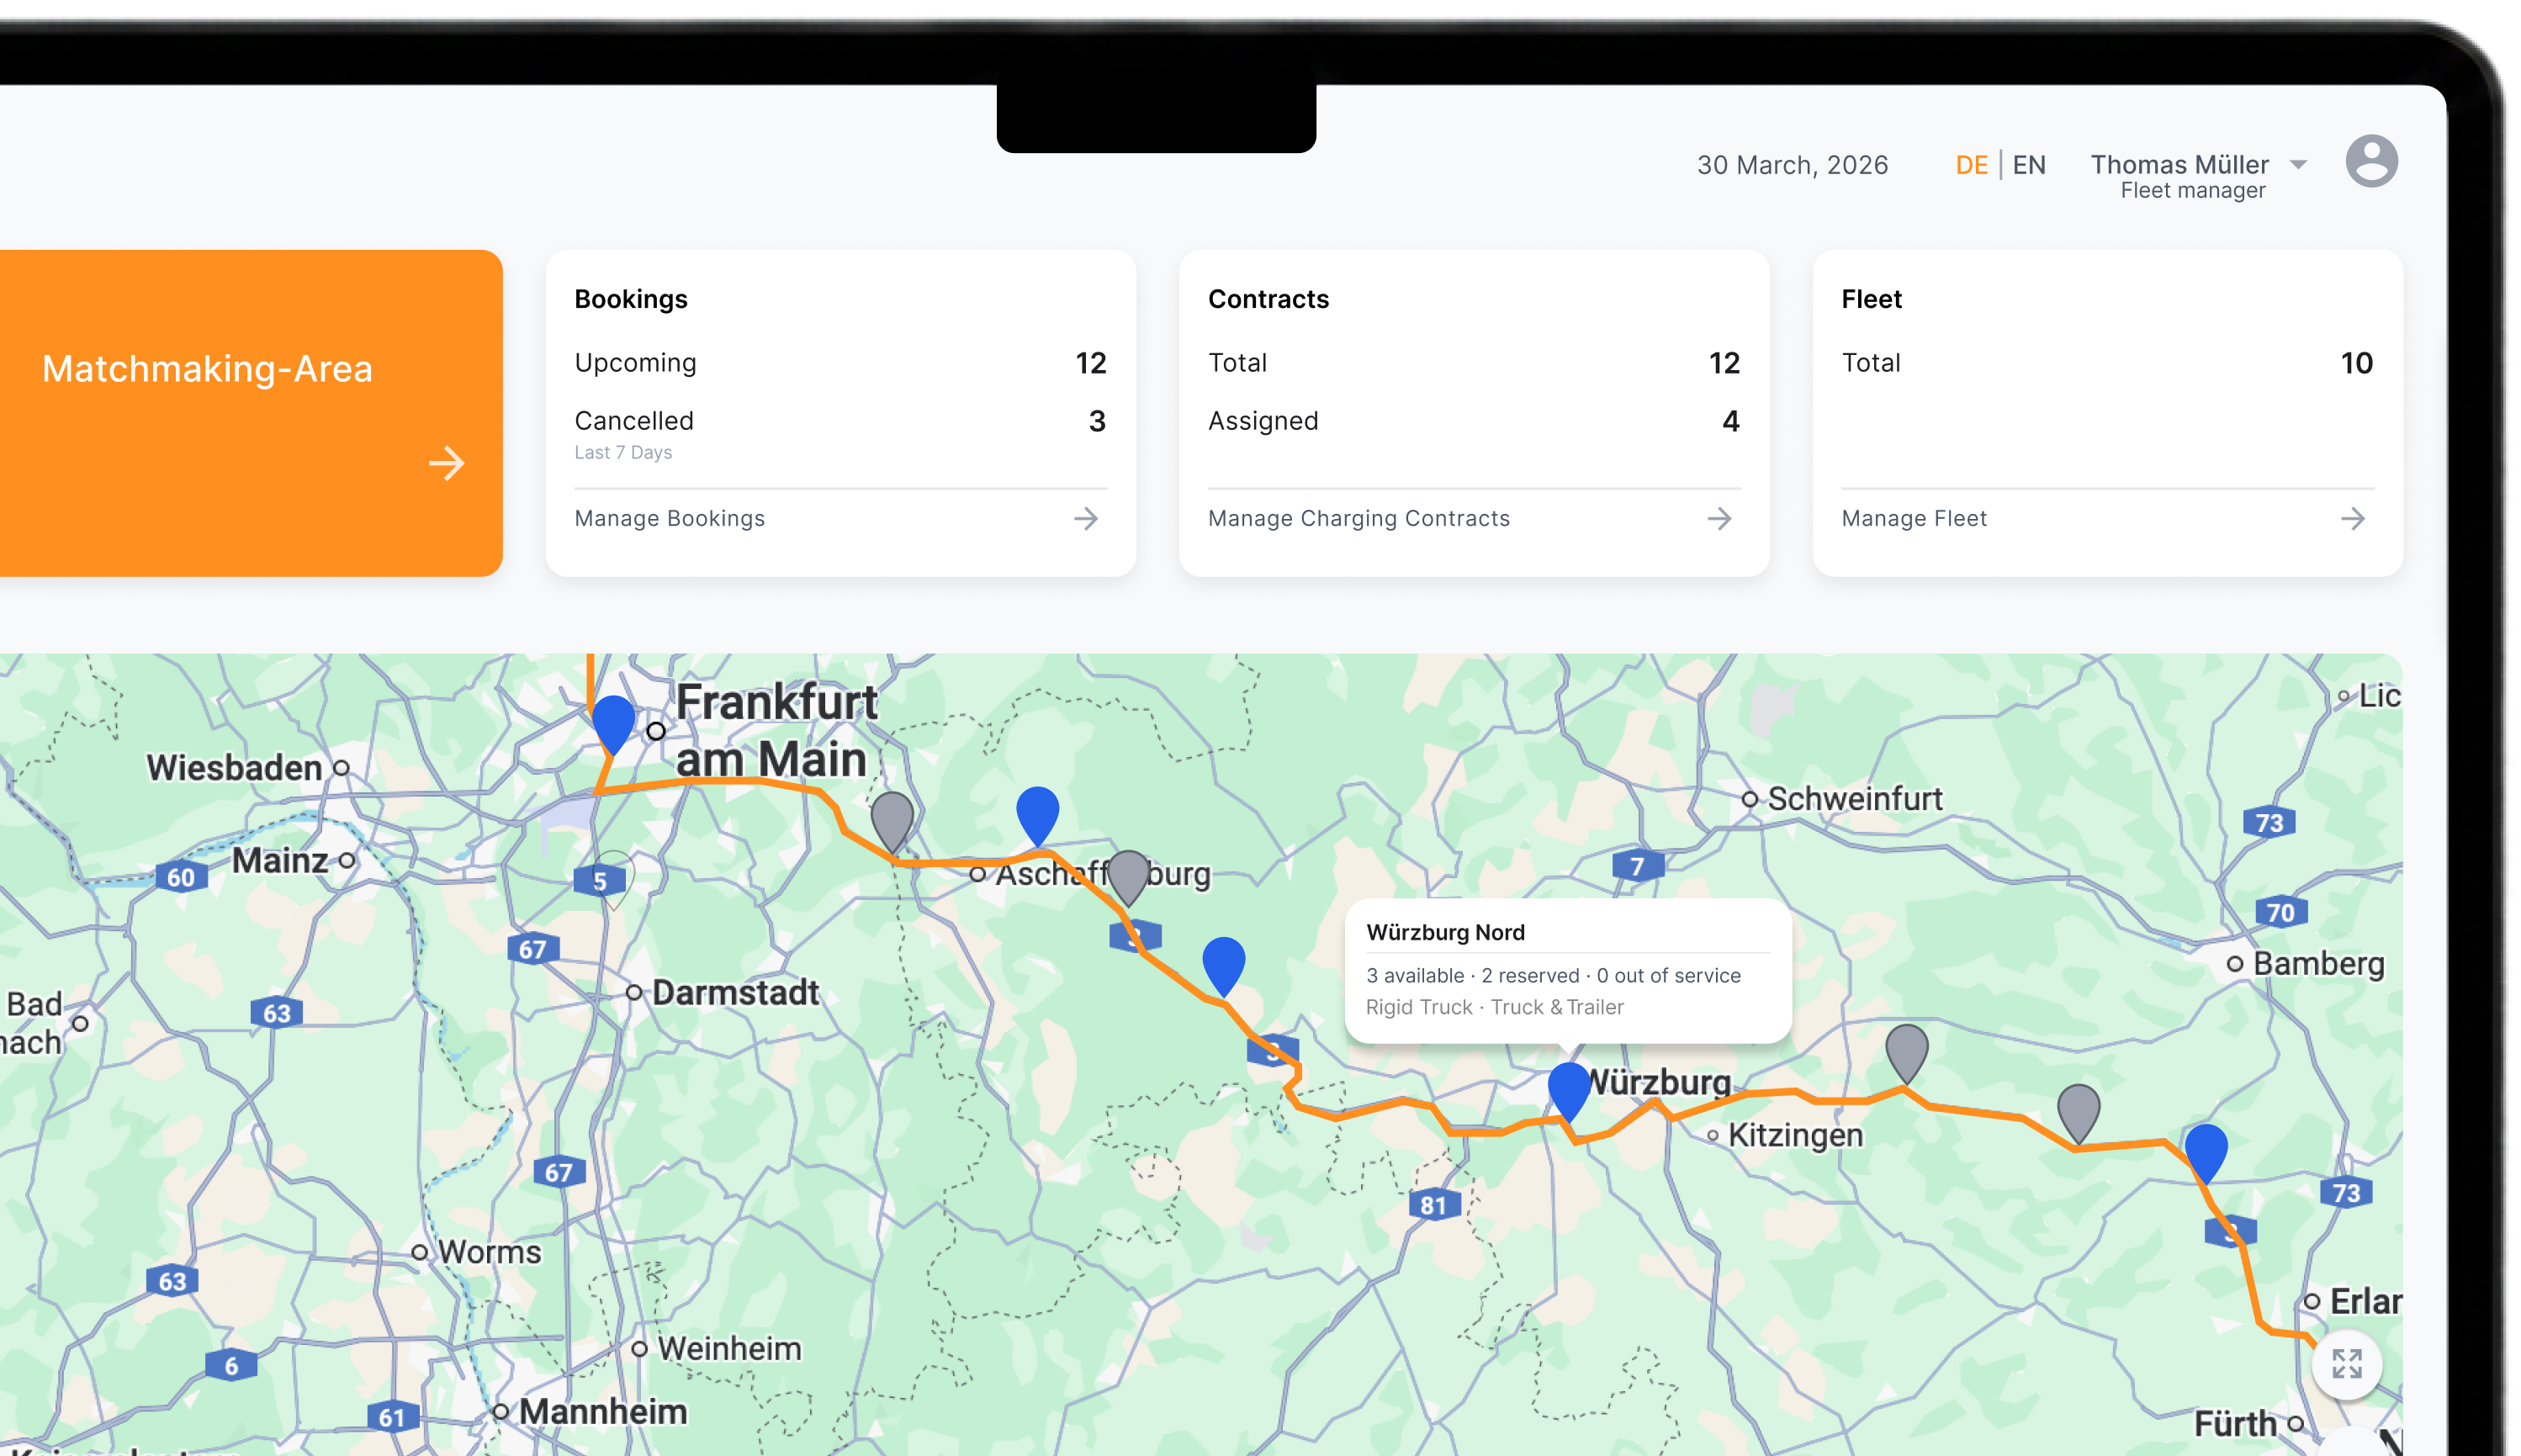
Task: Select the gray pin left of Aschaffenburg blue pin
Action: 892,821
